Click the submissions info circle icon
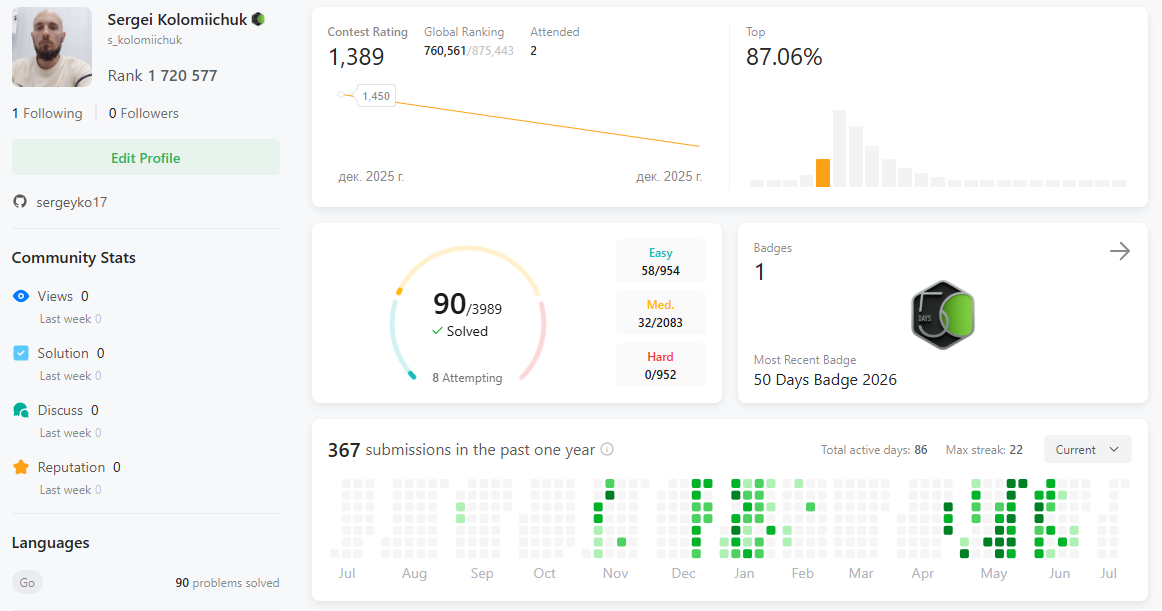This screenshot has width=1162, height=611. [x=607, y=449]
